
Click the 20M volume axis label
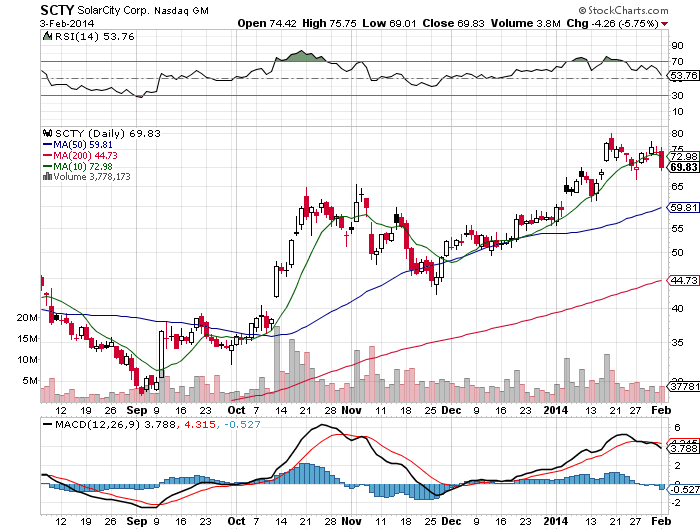click(27, 317)
